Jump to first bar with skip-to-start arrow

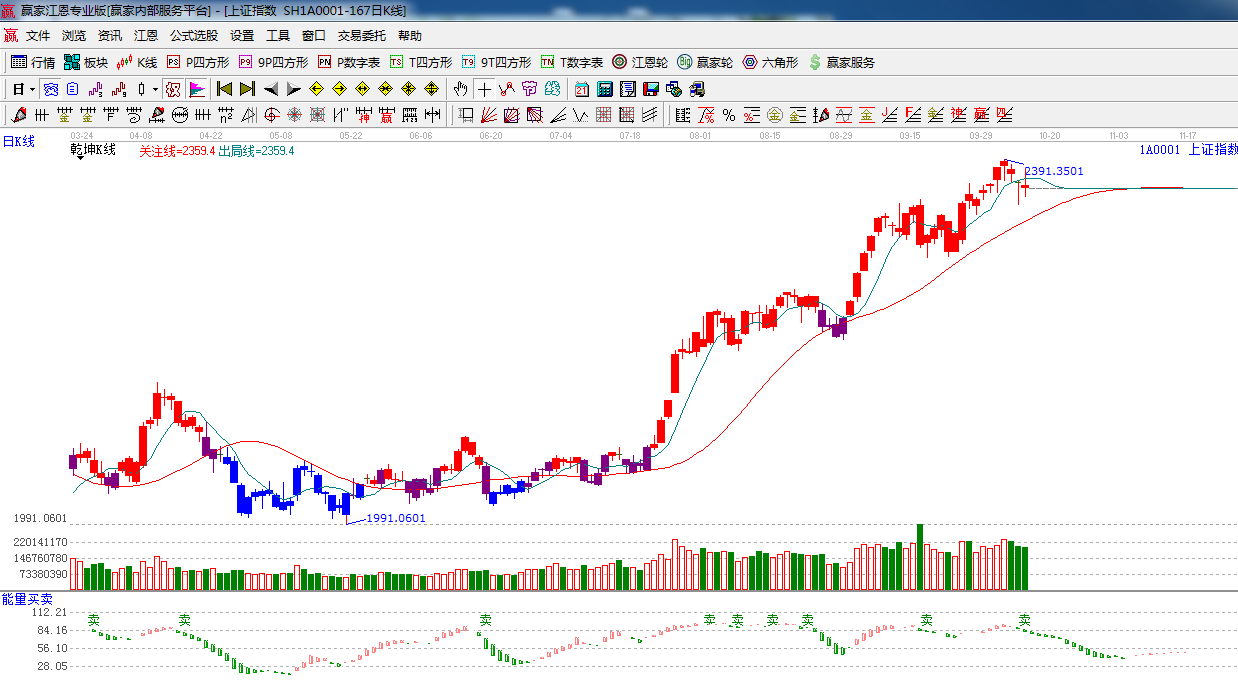(x=224, y=89)
